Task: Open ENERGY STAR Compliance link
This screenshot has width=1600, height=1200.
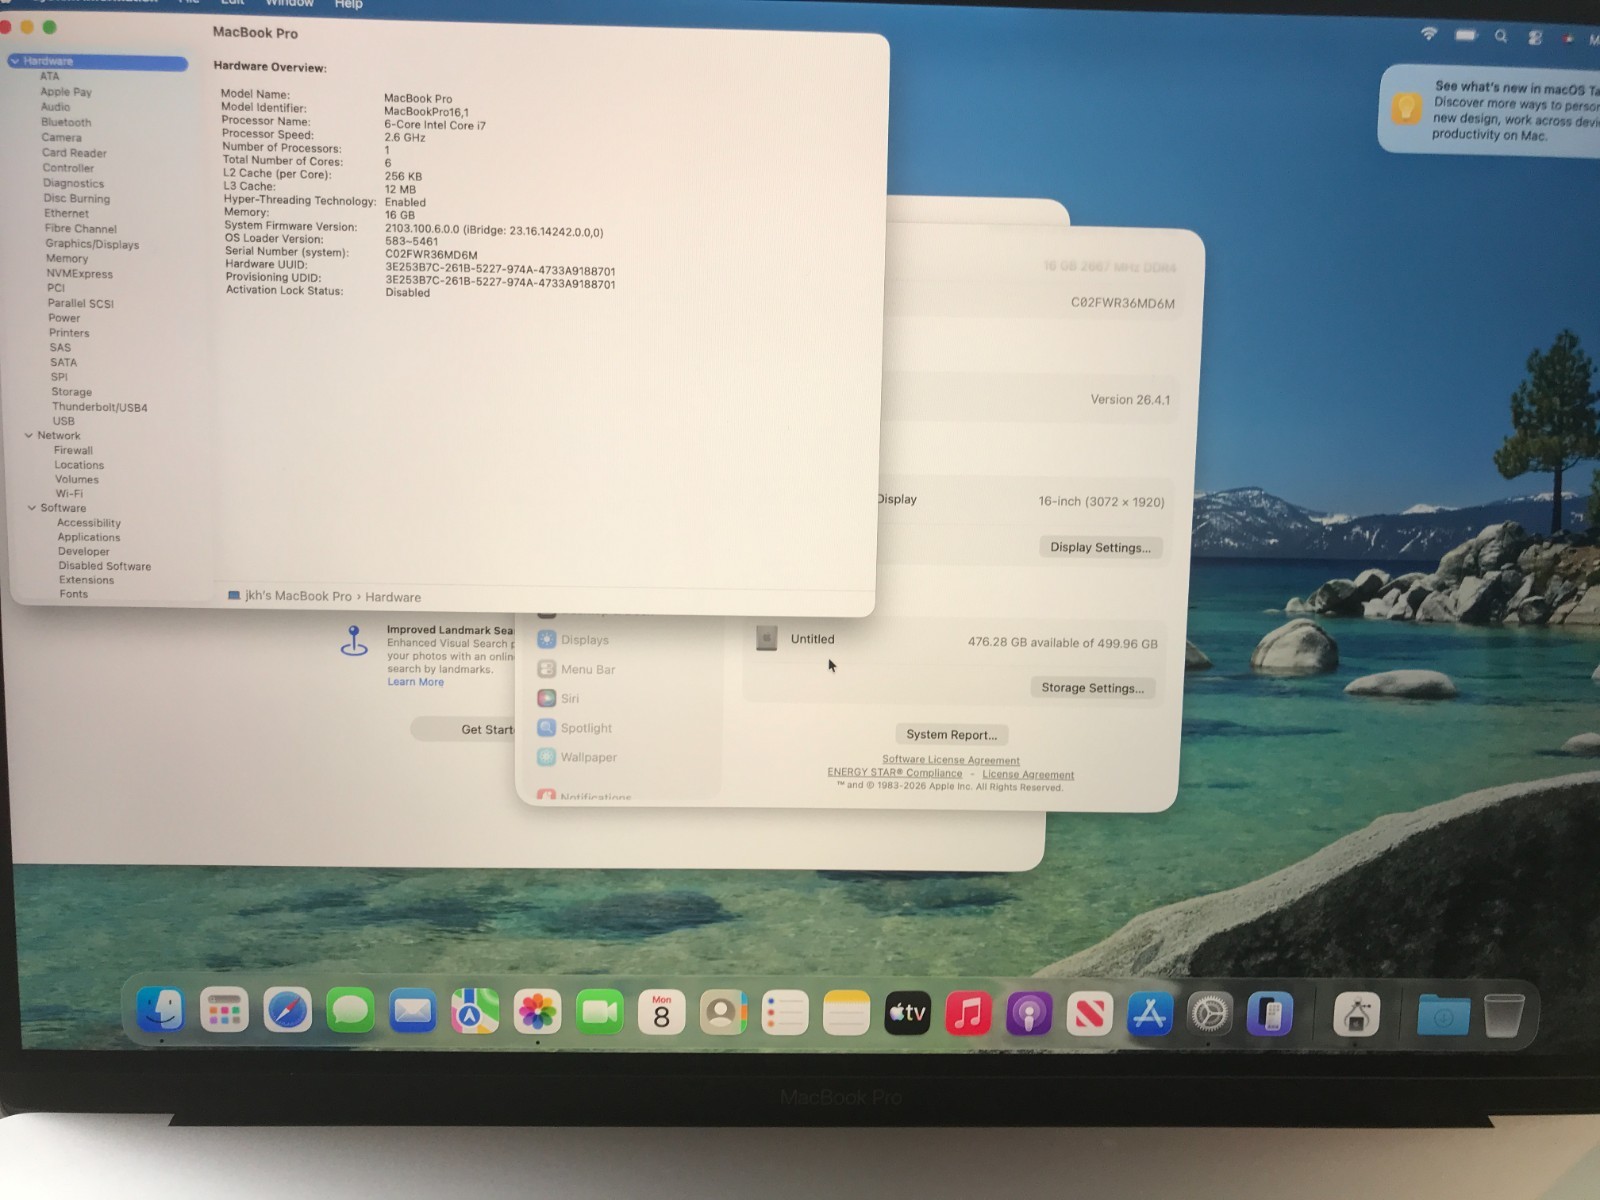Action: click(894, 773)
